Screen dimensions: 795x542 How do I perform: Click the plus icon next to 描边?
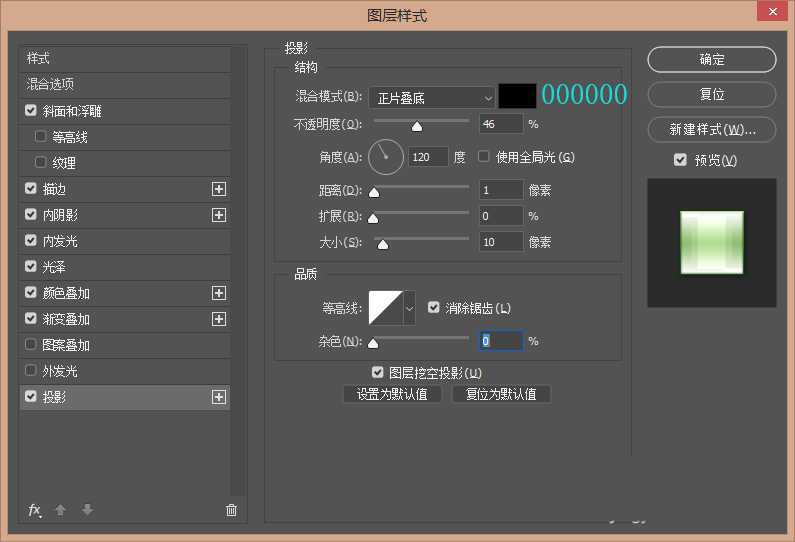219,189
